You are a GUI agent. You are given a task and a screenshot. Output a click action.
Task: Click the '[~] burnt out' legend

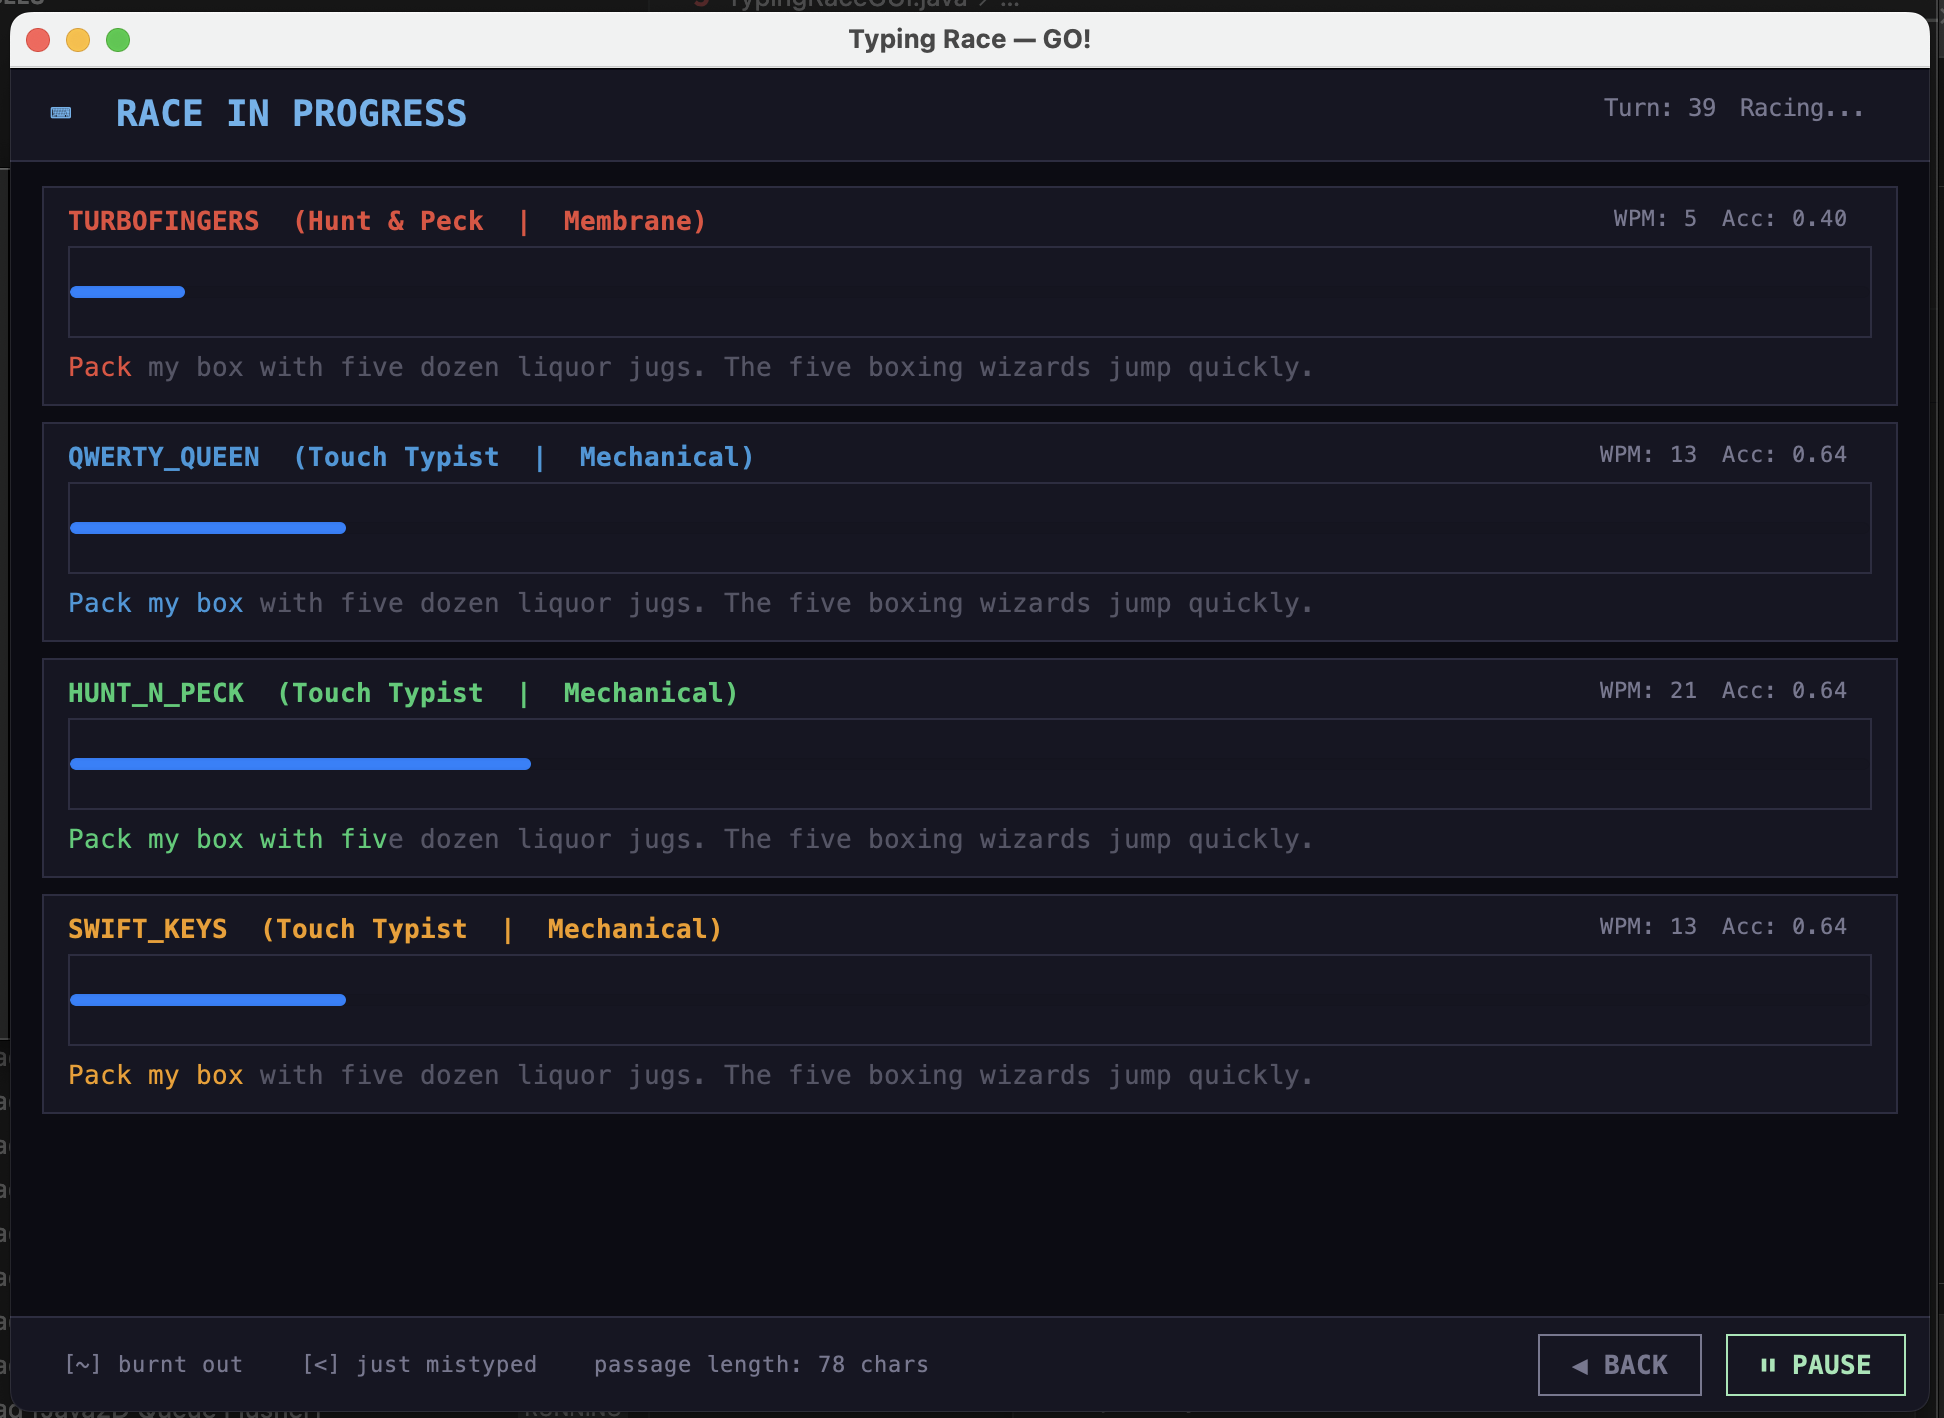154,1364
